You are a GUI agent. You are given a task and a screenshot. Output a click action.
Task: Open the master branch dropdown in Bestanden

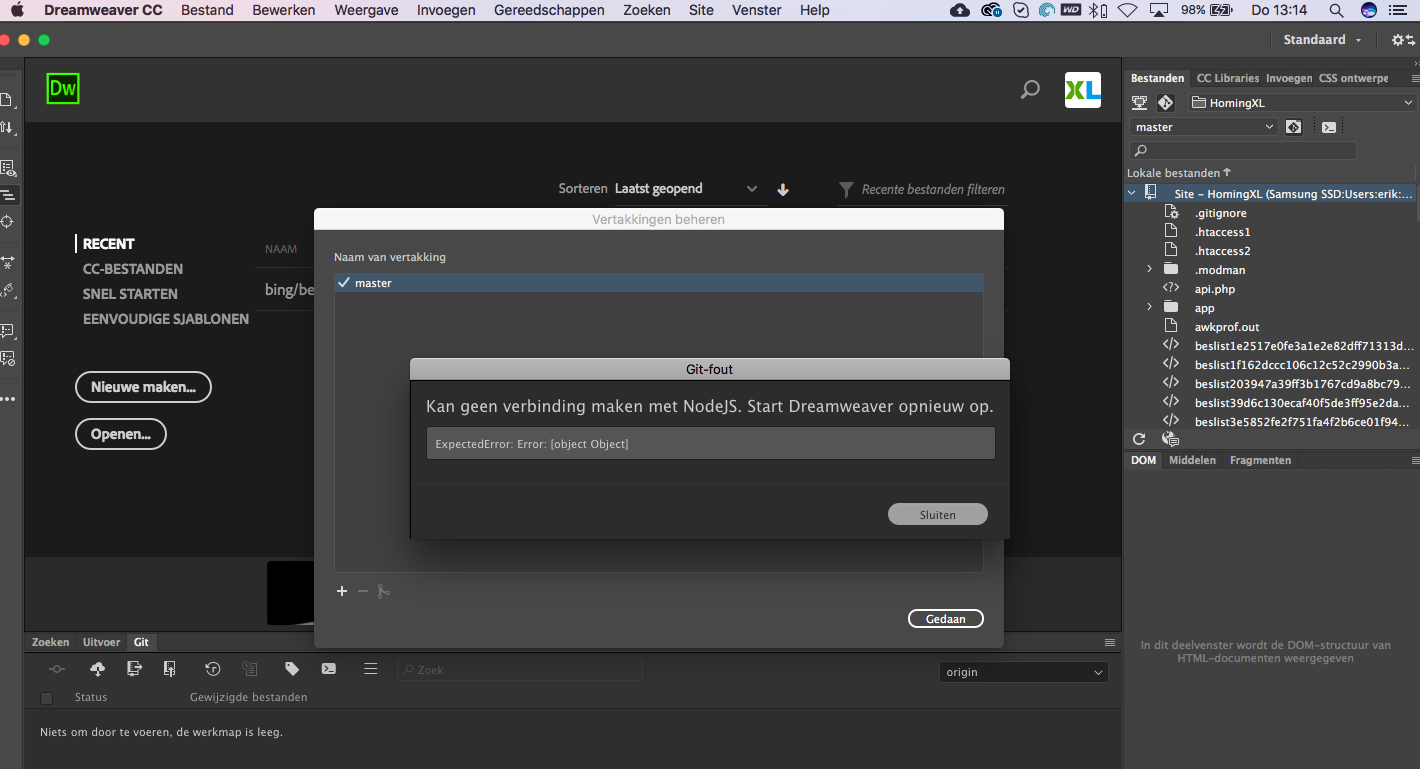point(1204,127)
